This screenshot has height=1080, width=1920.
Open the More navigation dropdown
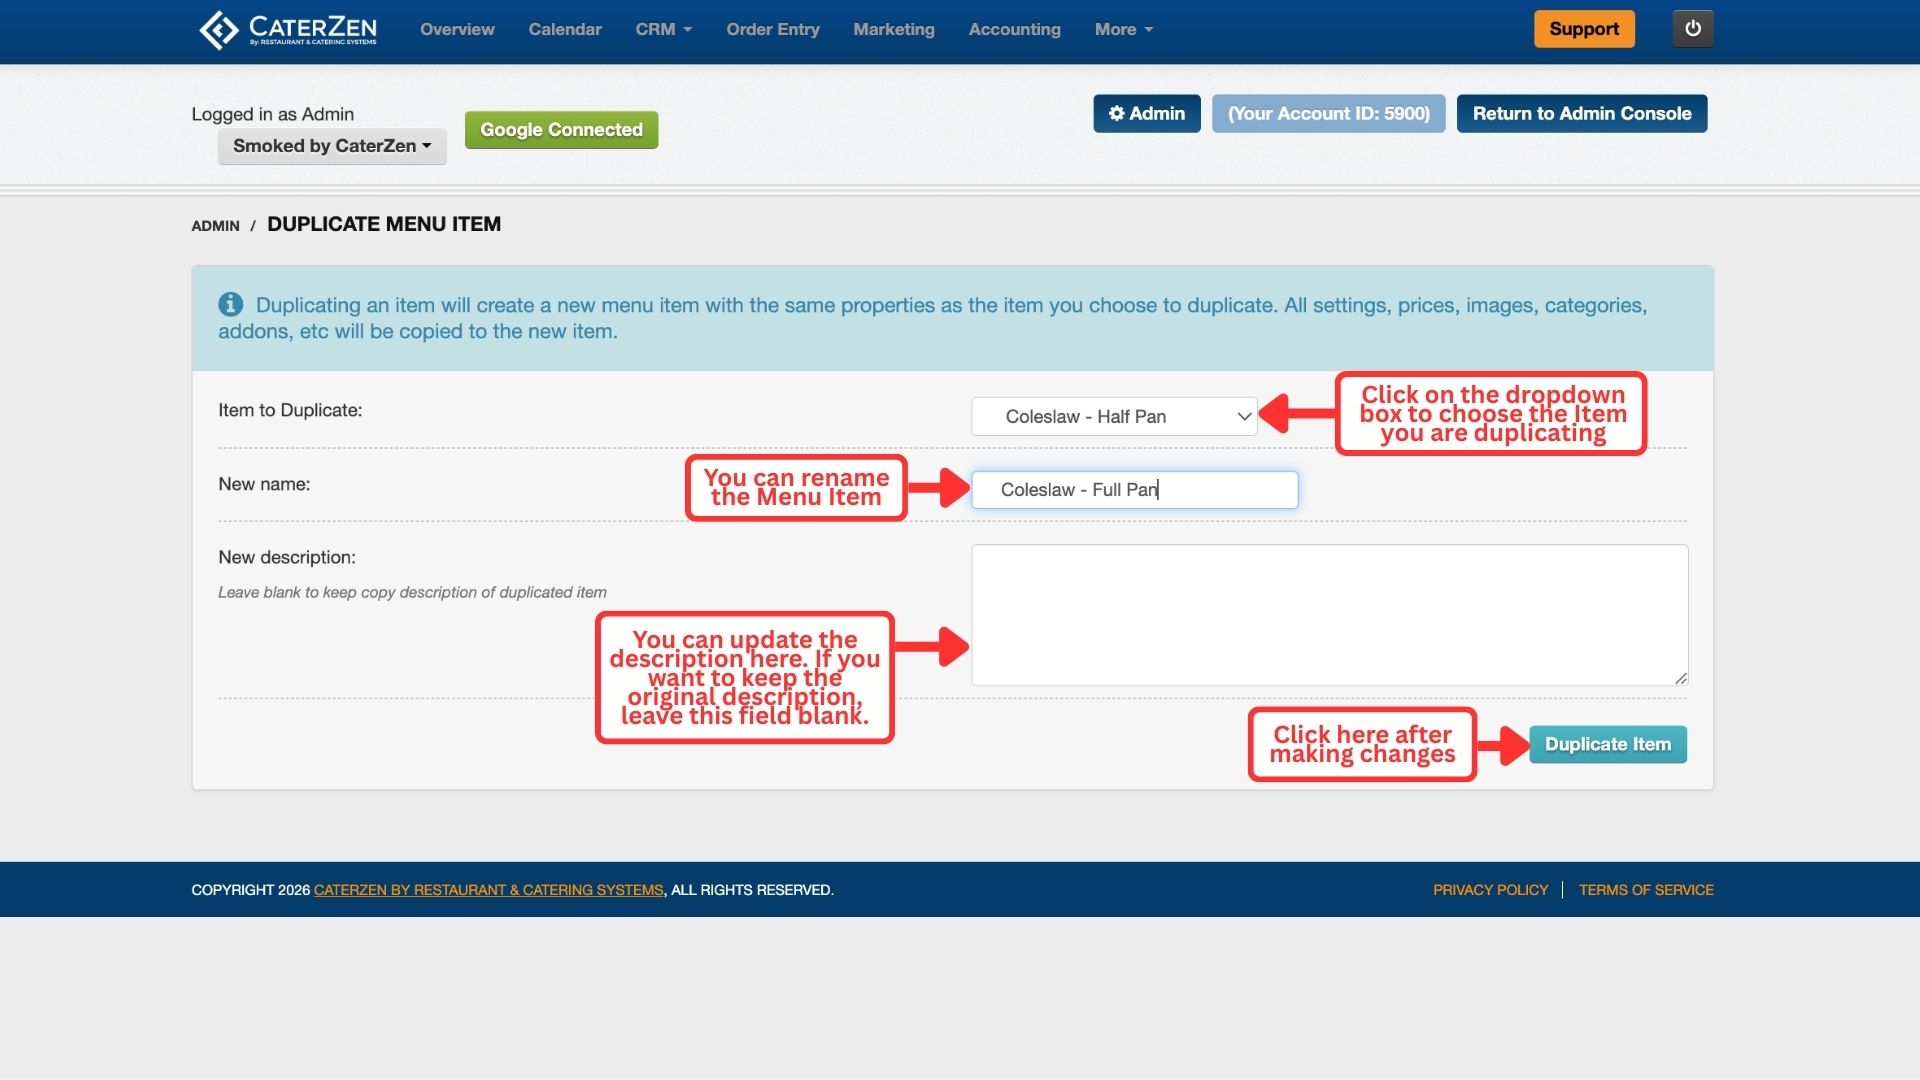(1123, 30)
